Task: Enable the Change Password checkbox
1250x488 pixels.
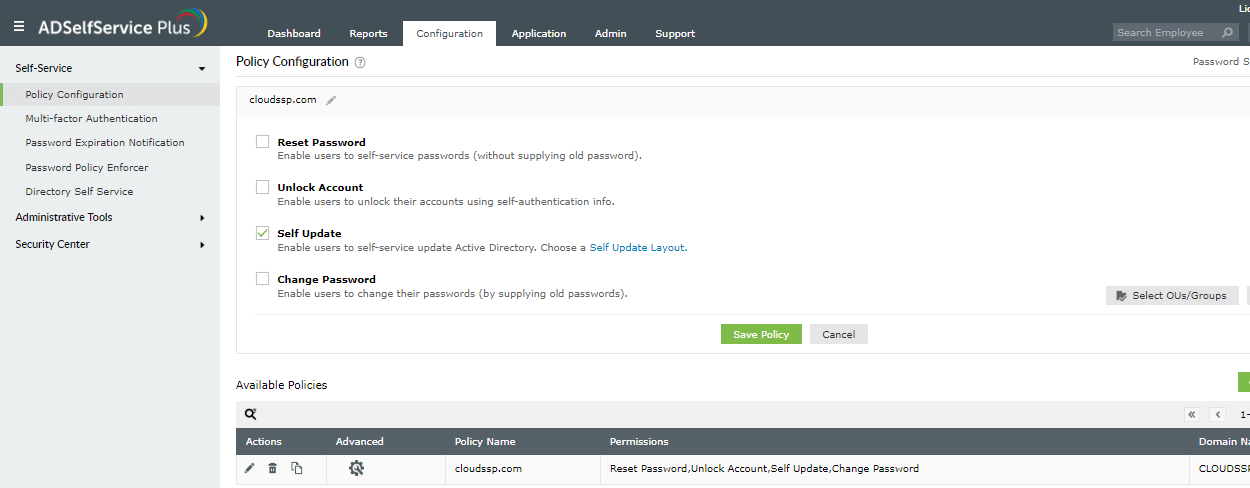Action: (x=262, y=278)
